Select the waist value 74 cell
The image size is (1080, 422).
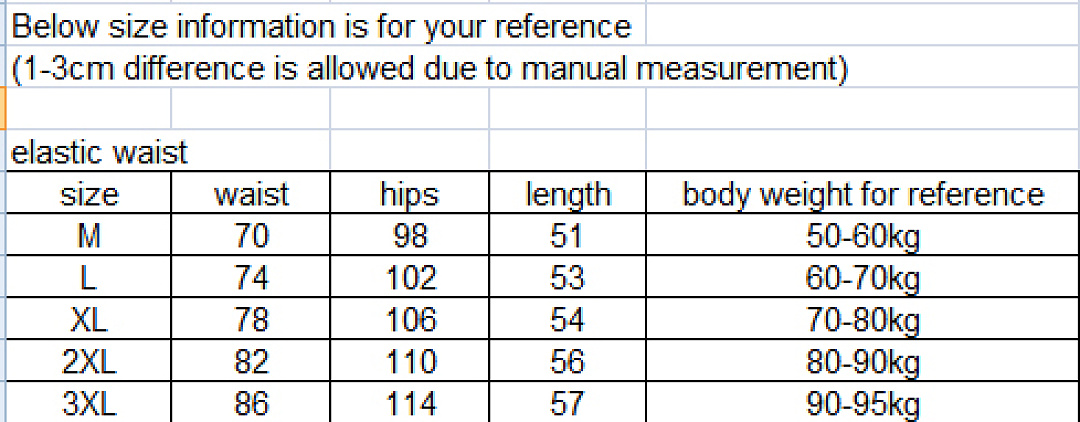click(x=251, y=279)
